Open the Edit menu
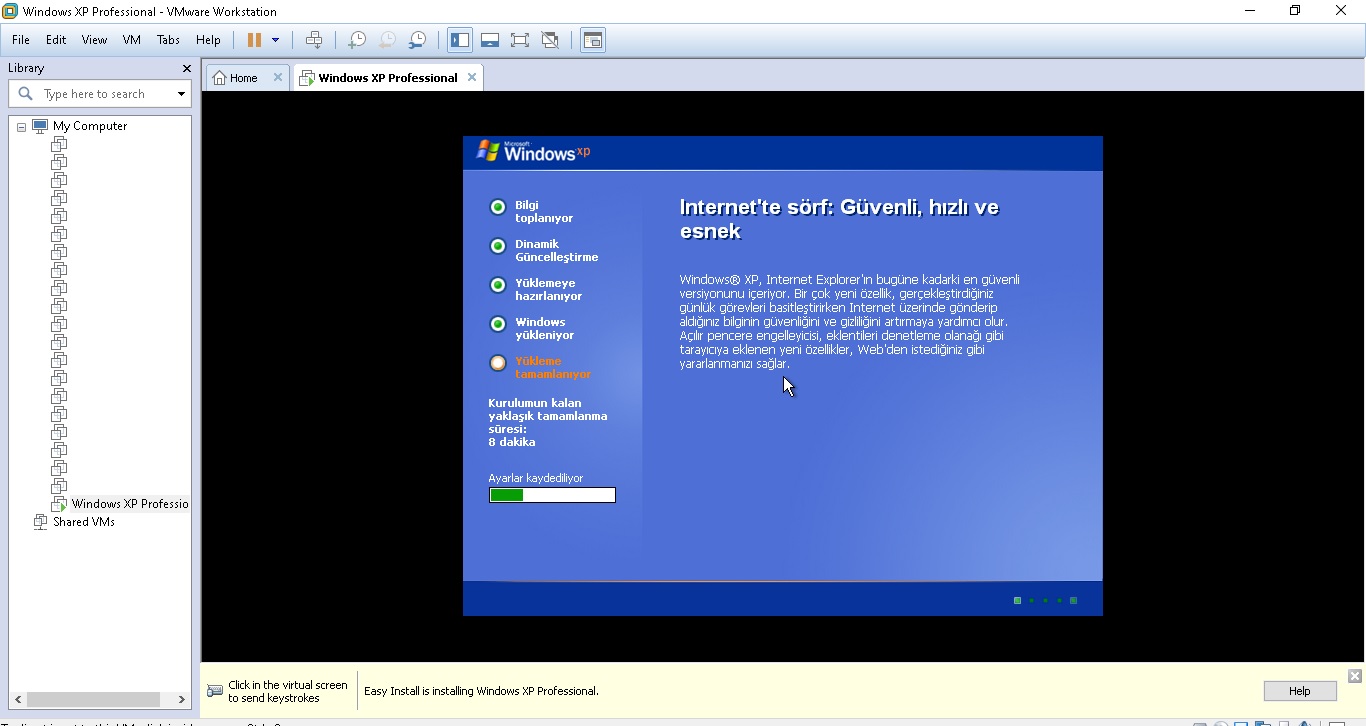 coord(56,40)
